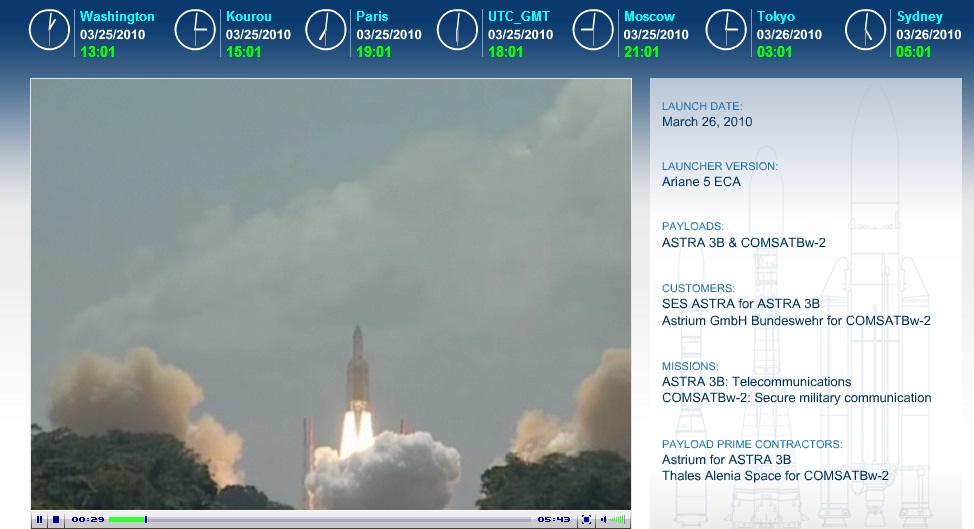
Task: Click the total duration 05:43 display
Action: (553, 520)
